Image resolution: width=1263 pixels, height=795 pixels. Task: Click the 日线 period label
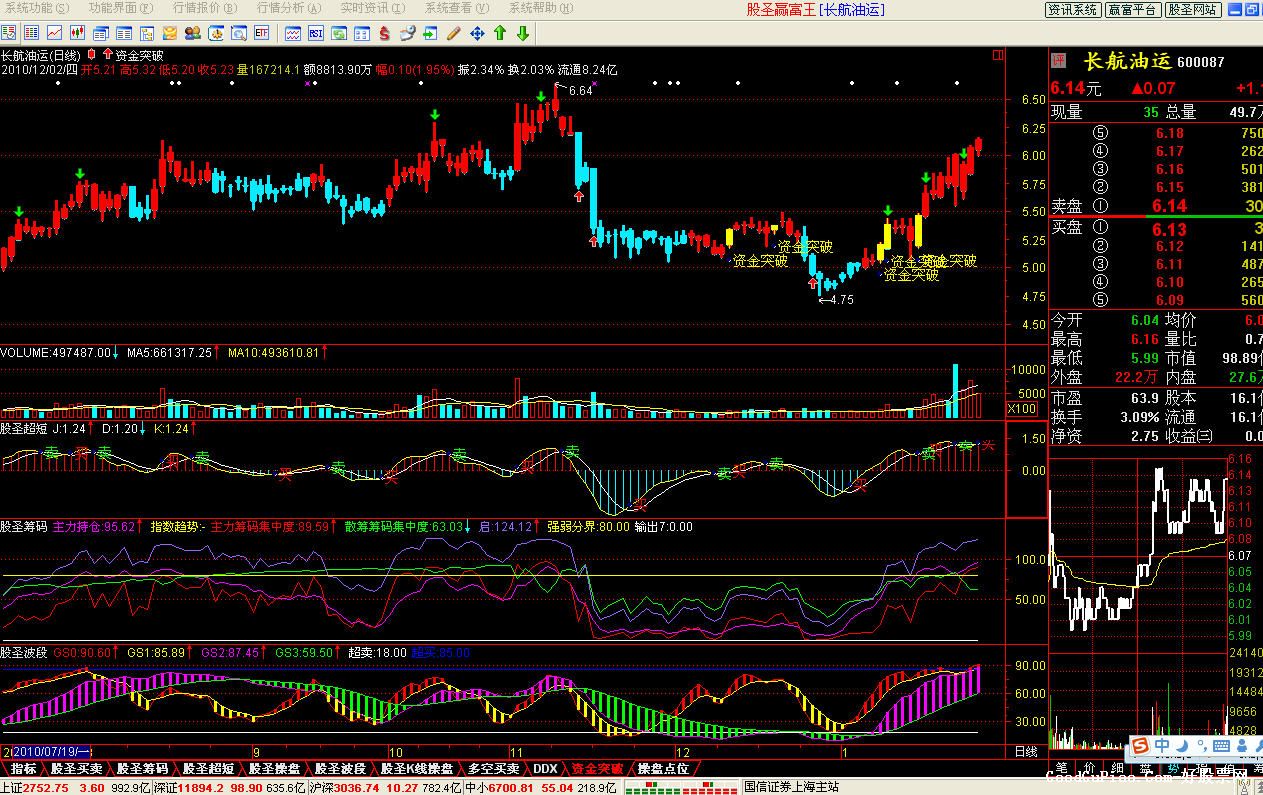click(x=1026, y=751)
